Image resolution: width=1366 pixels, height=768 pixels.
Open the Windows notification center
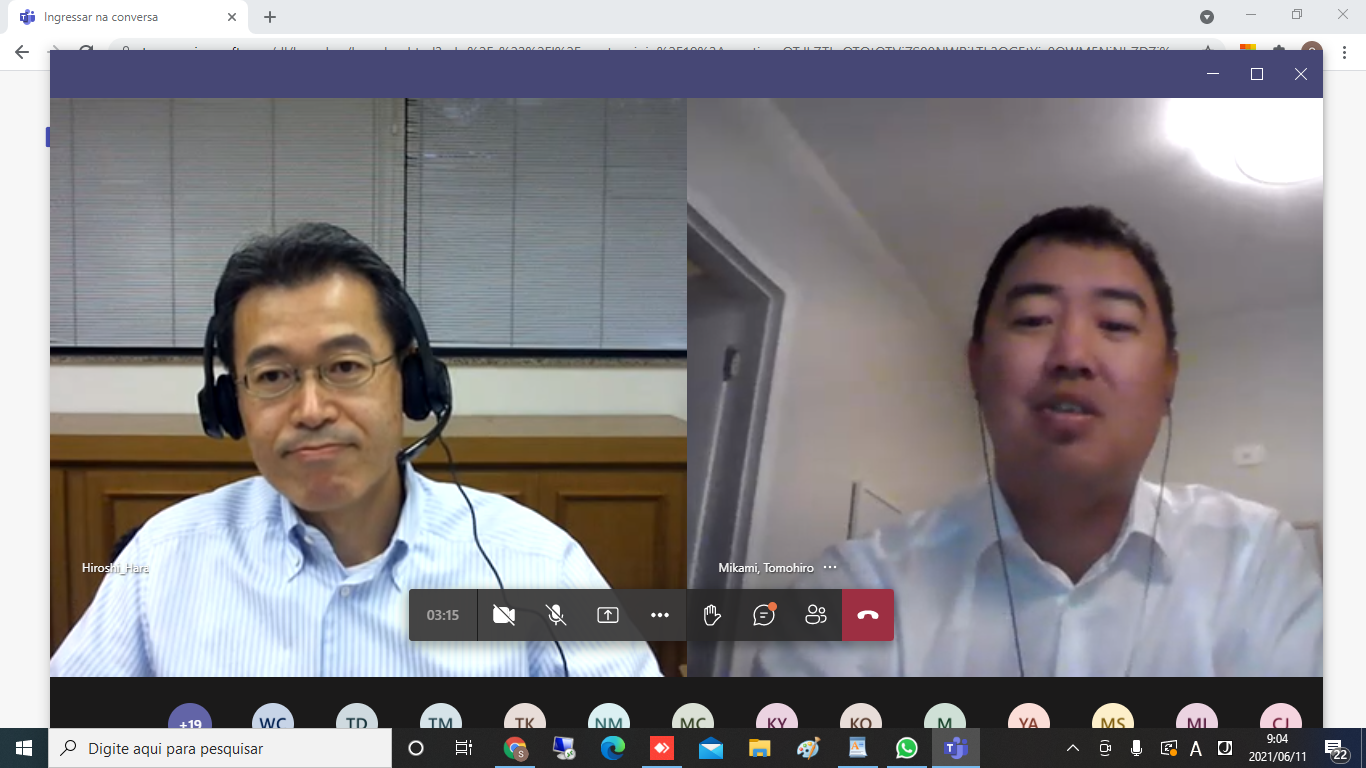(x=1336, y=748)
